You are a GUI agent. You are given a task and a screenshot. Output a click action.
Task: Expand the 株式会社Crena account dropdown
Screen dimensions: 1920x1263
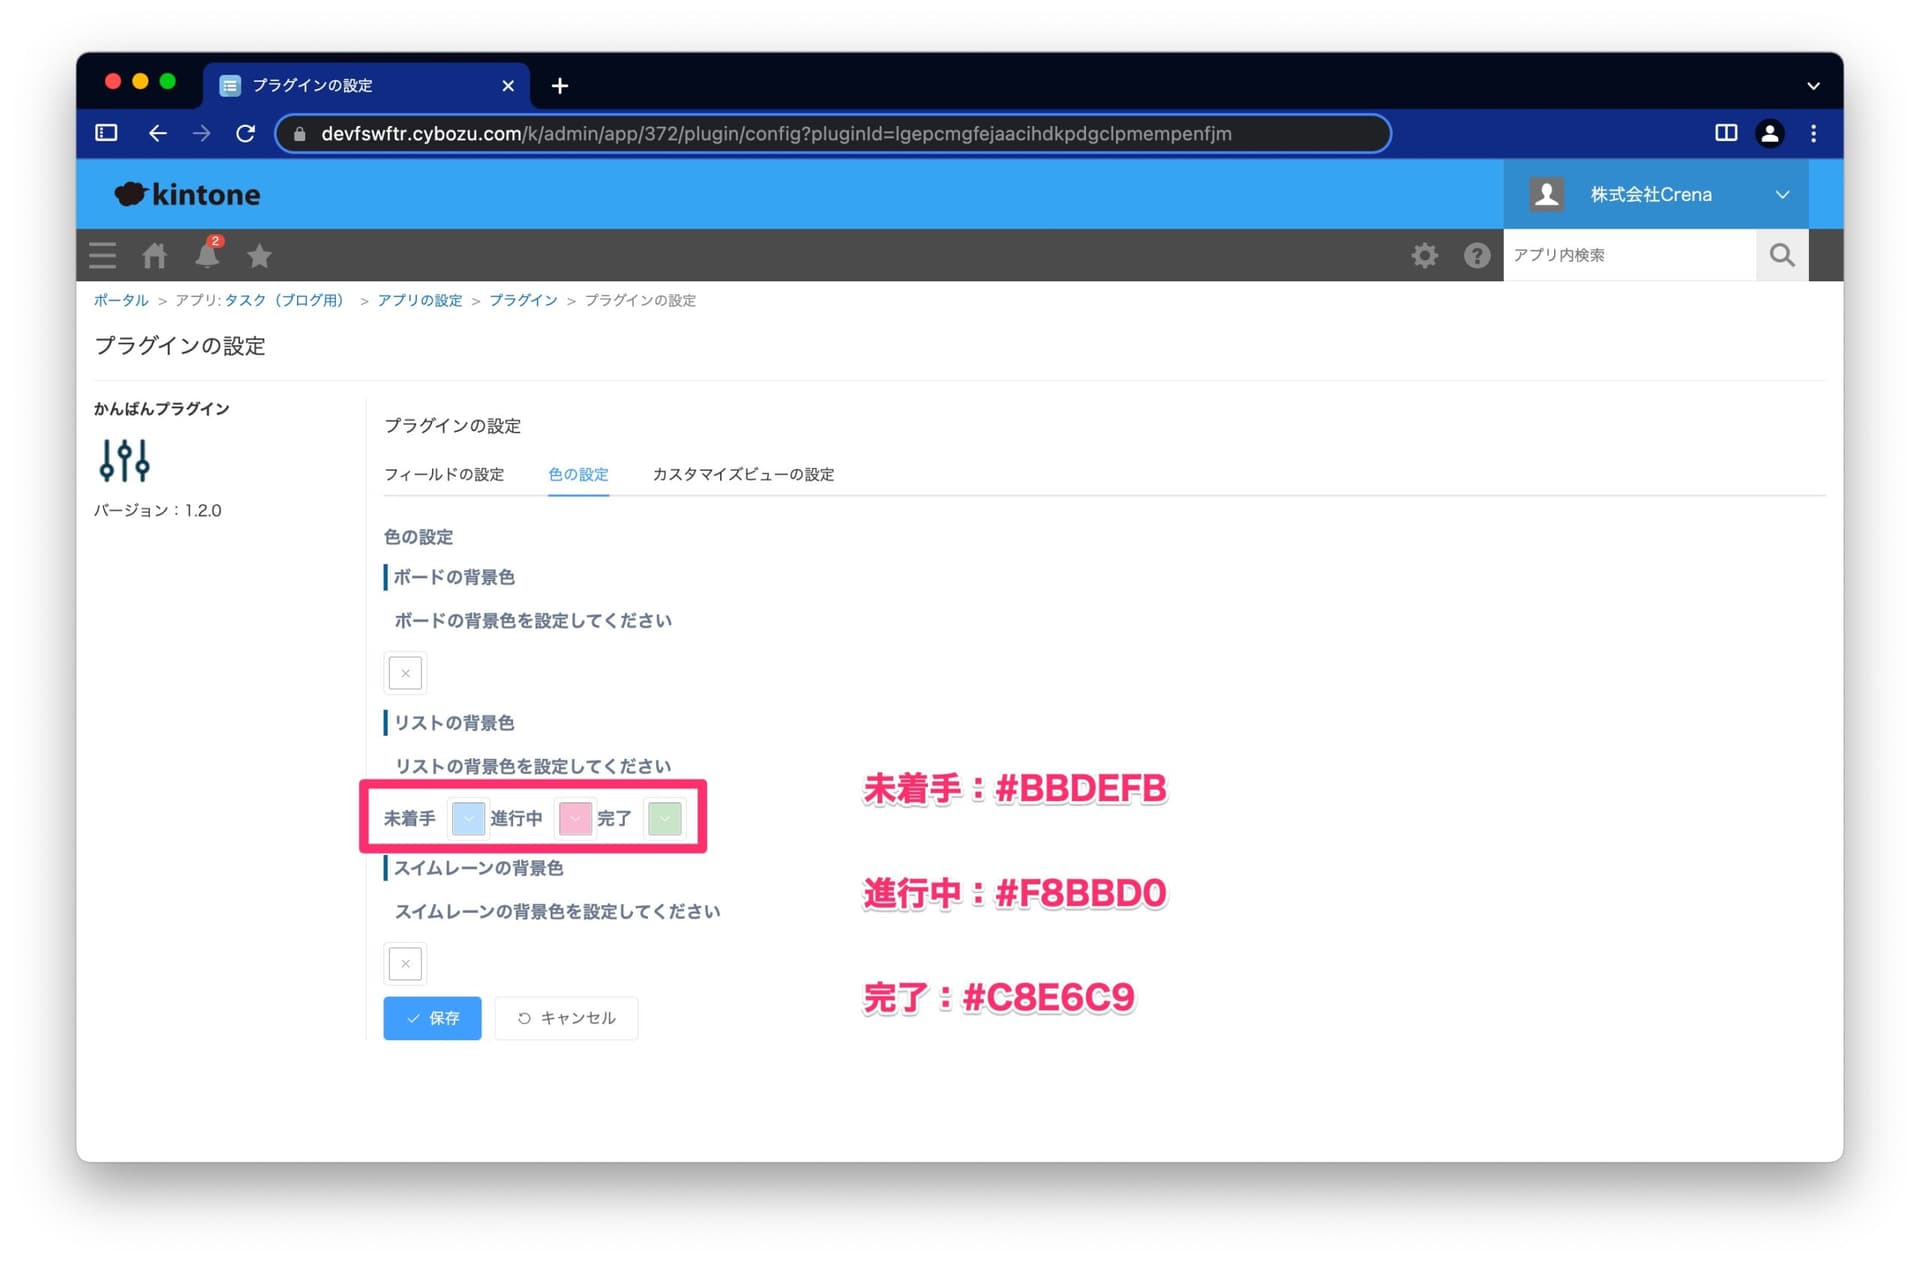coord(1782,194)
